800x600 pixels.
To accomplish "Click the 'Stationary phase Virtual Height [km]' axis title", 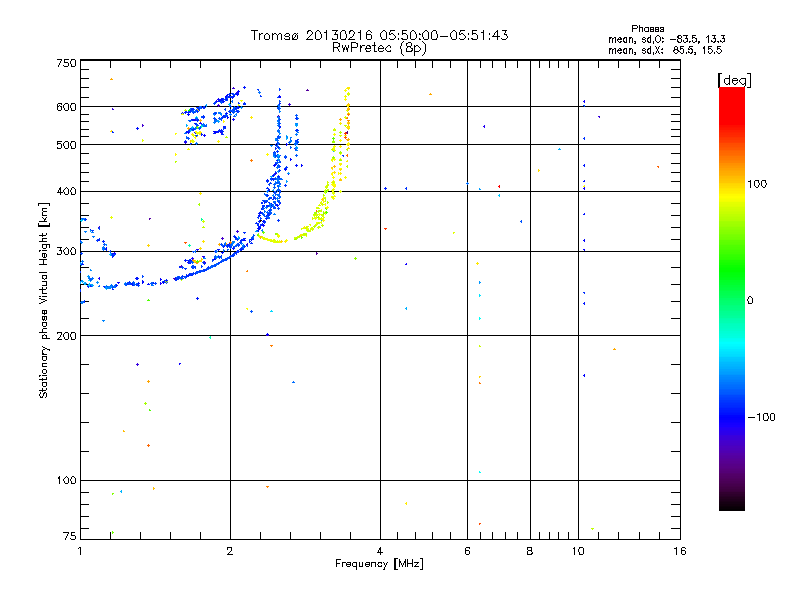I will (43, 301).
